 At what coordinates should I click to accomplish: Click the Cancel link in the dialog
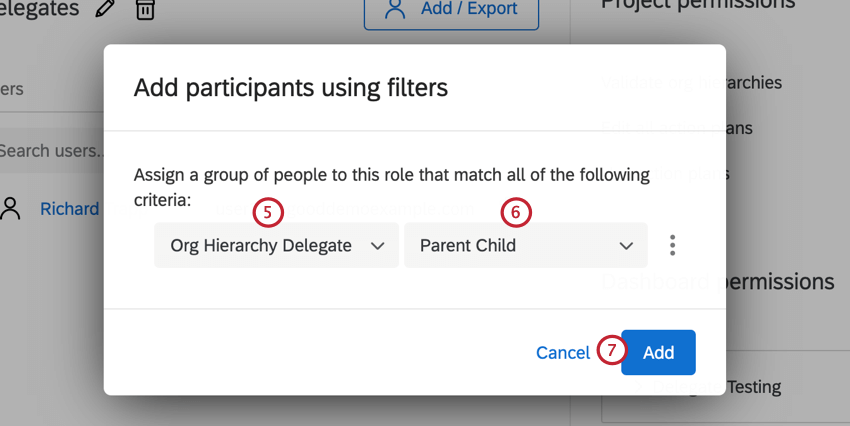pyautogui.click(x=562, y=352)
